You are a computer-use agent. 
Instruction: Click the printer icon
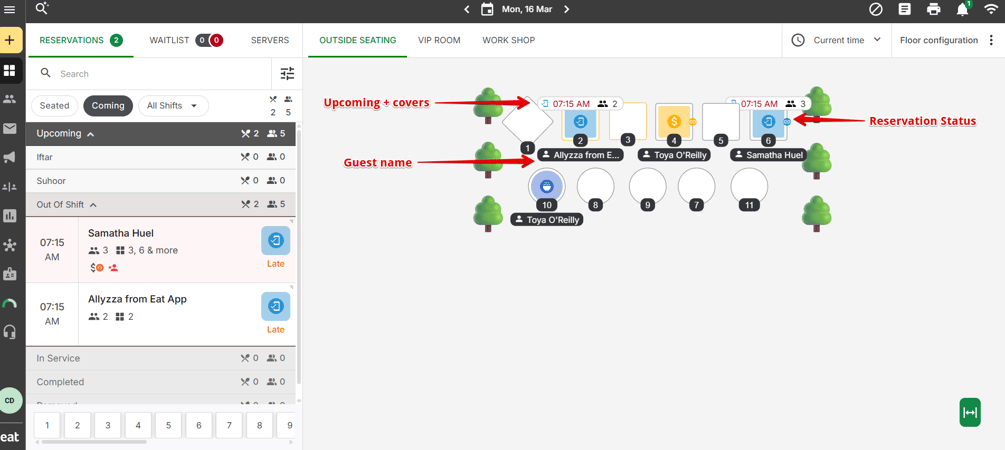(933, 9)
